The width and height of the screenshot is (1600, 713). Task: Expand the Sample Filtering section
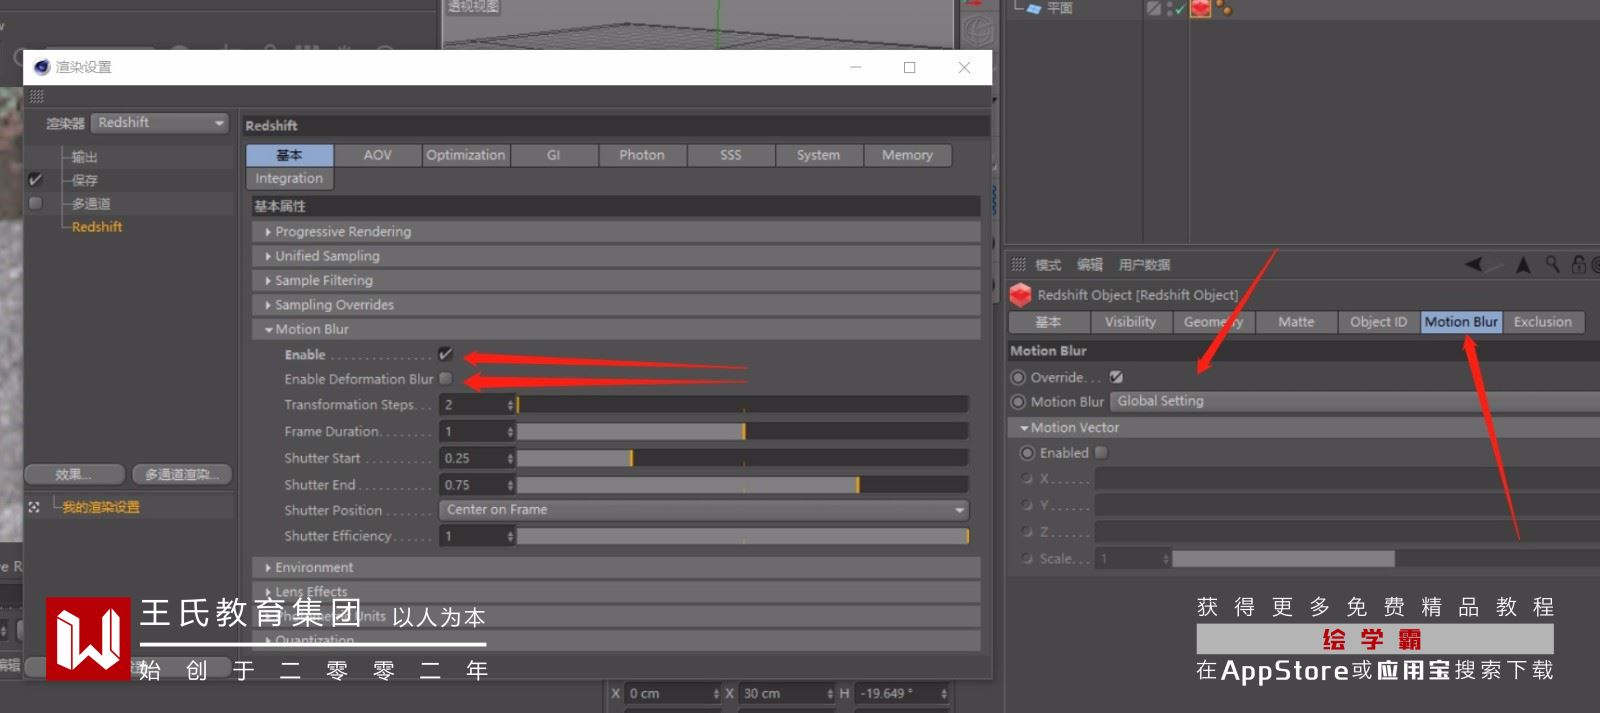[x=616, y=280]
